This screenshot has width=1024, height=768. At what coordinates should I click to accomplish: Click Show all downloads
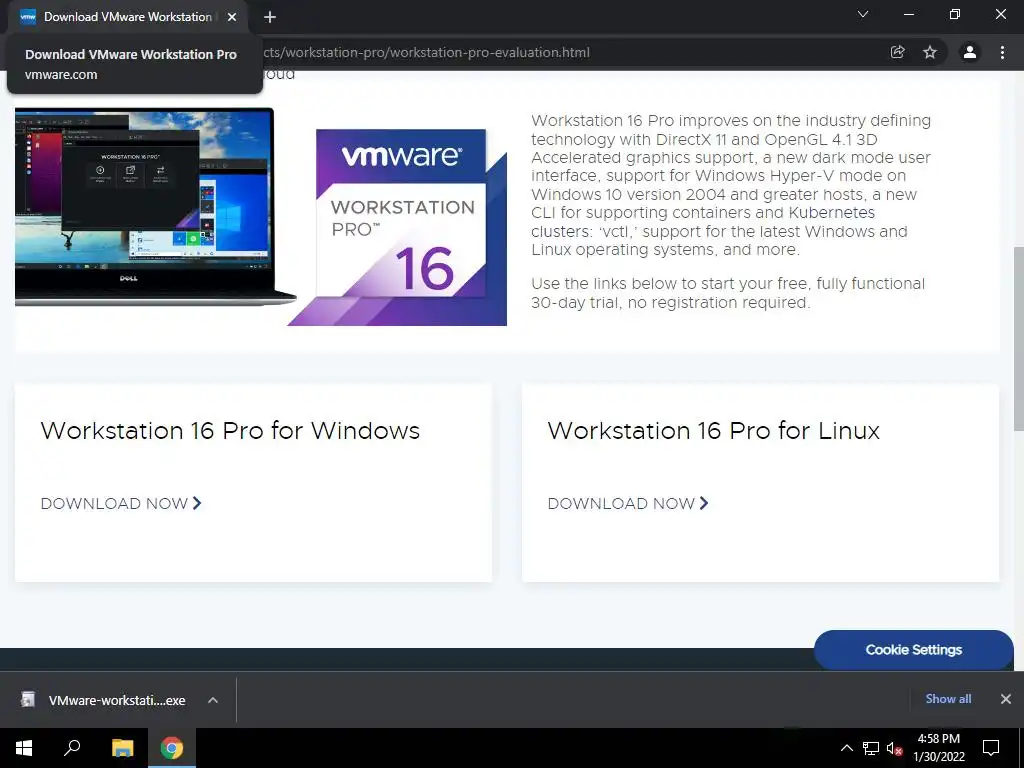[948, 699]
